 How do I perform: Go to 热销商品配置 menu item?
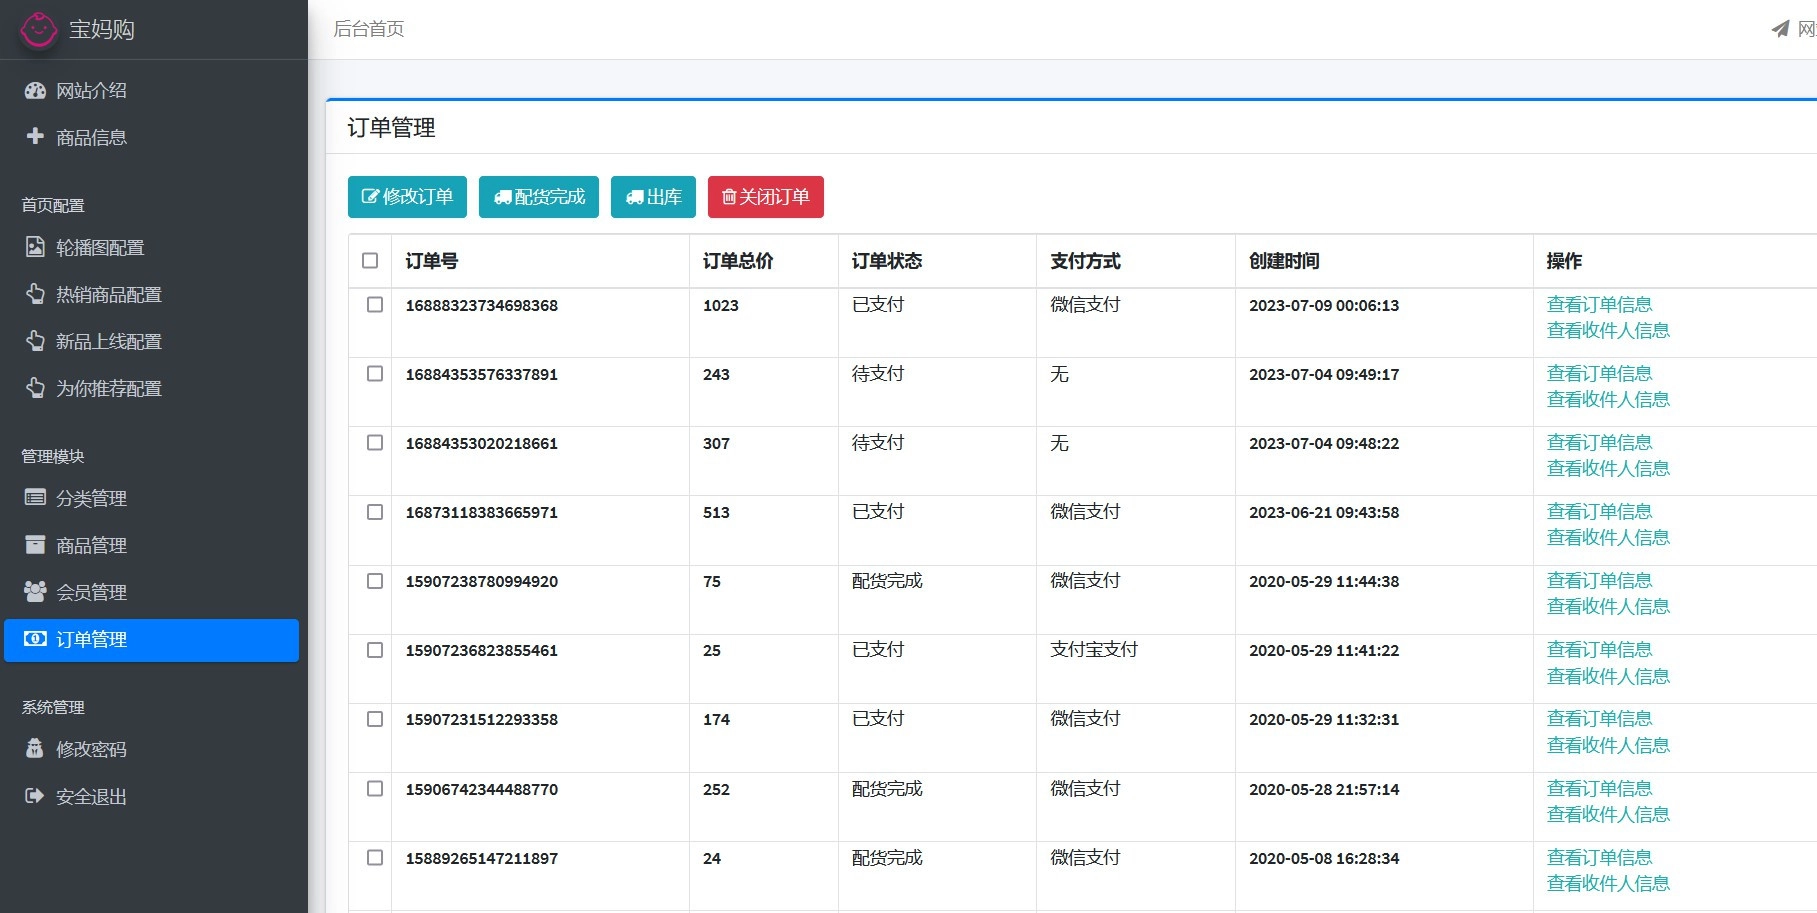click(x=108, y=295)
